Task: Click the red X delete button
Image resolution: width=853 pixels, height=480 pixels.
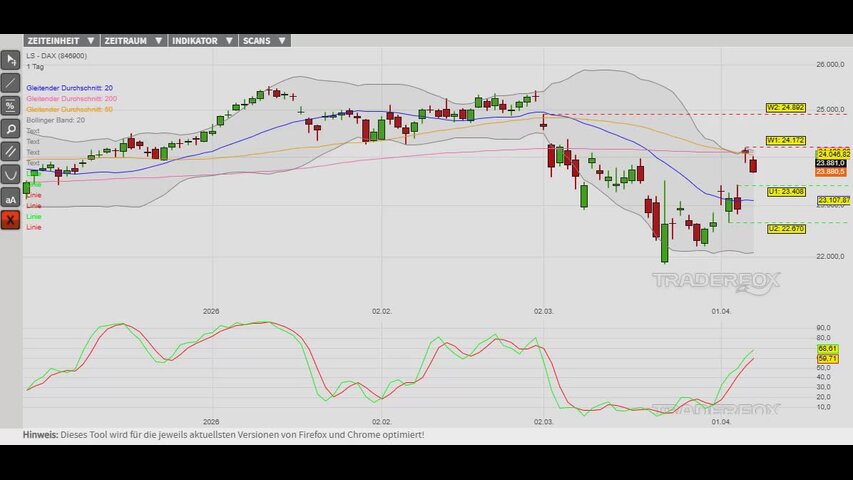Action: [11, 220]
